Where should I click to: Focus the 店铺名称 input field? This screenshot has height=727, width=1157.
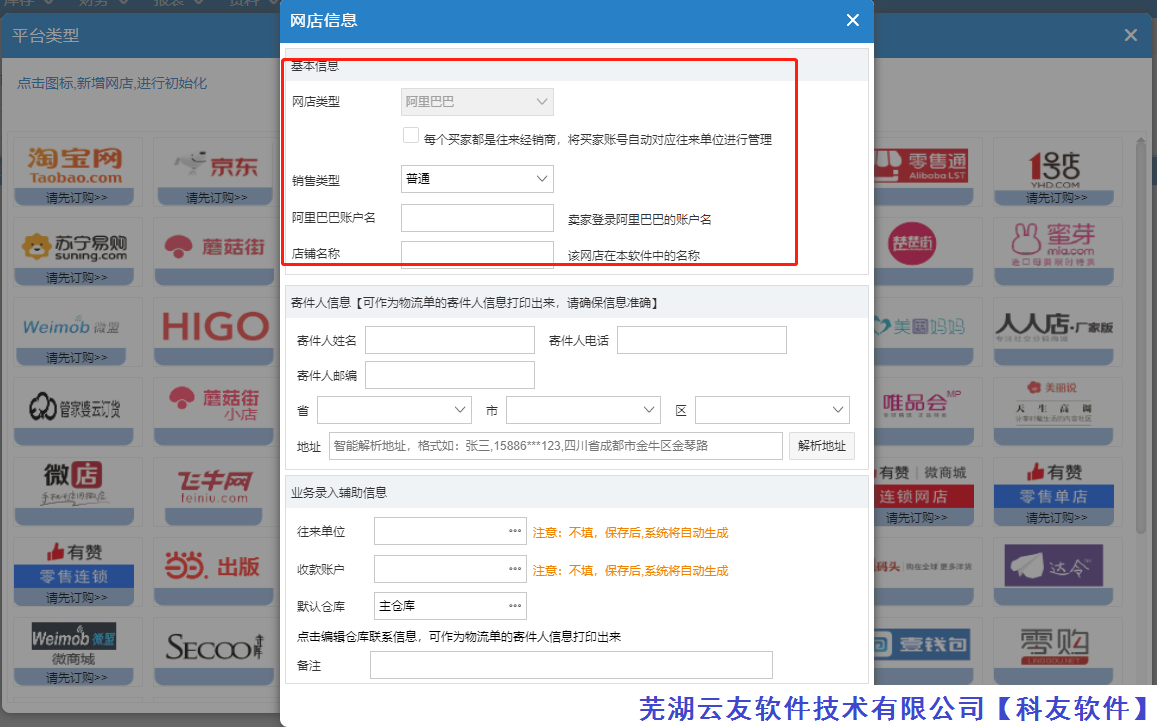(477, 253)
